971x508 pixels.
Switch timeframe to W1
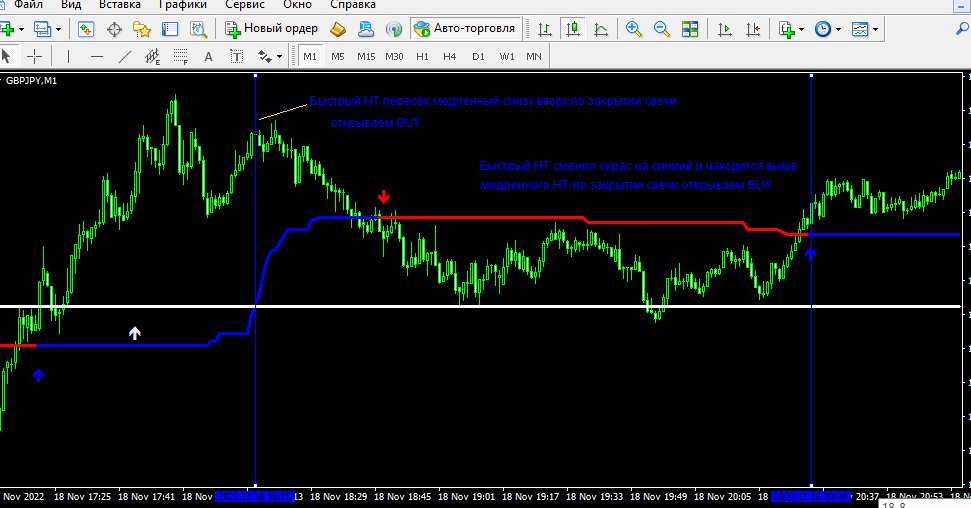[x=507, y=56]
